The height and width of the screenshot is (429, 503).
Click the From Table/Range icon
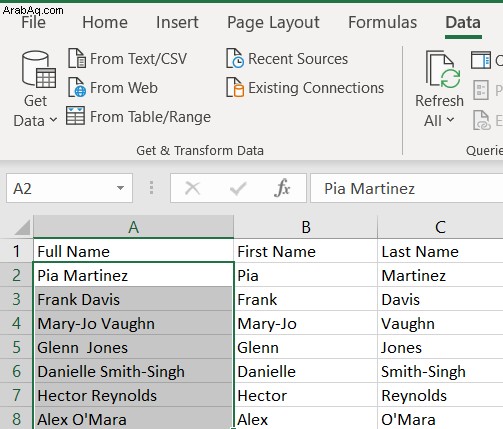click(75, 116)
